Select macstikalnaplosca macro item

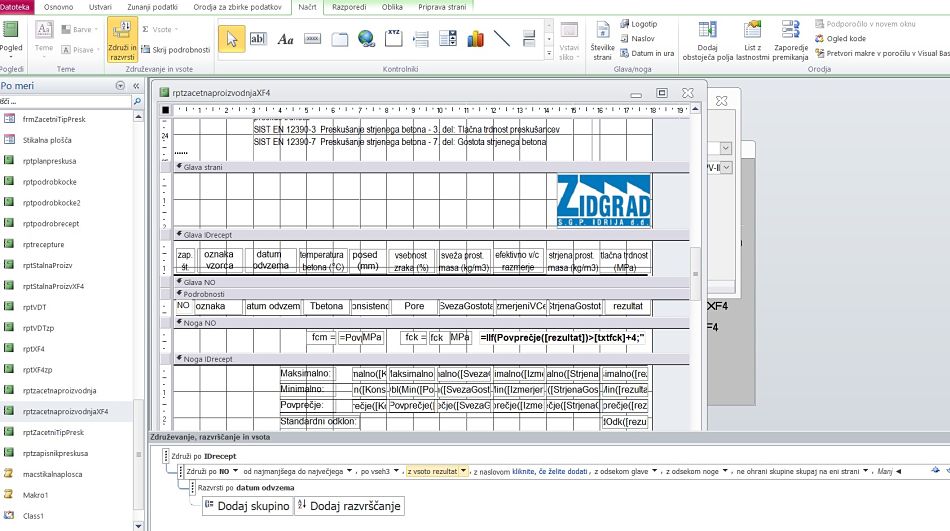tap(52, 474)
